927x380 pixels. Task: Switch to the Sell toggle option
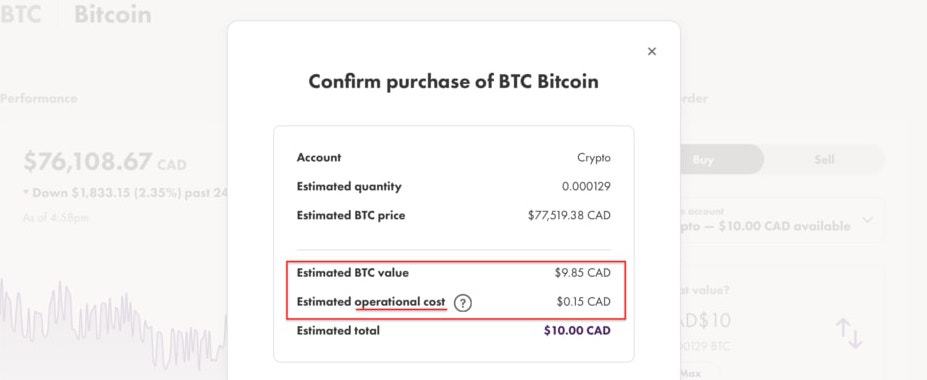[x=824, y=160]
